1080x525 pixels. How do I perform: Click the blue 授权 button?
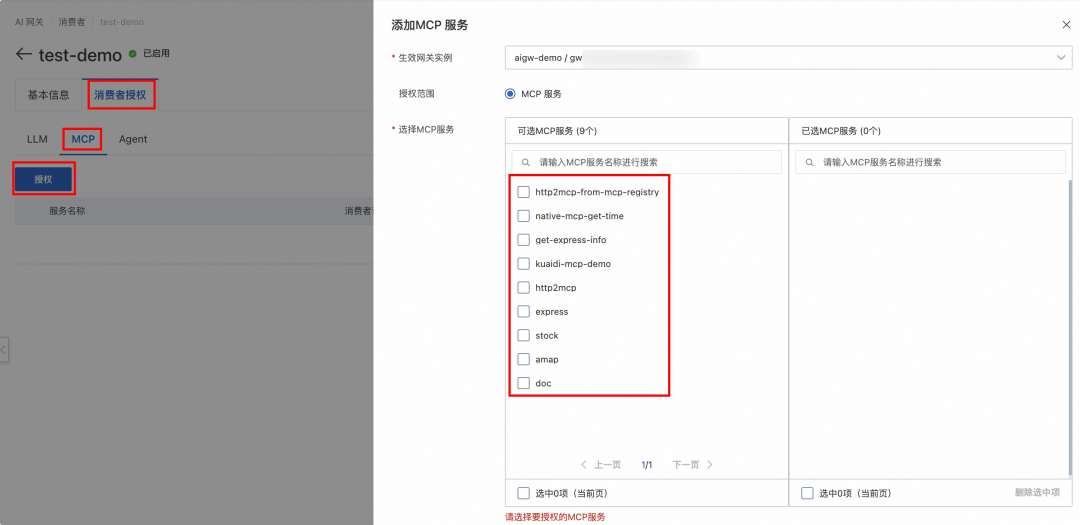click(43, 179)
